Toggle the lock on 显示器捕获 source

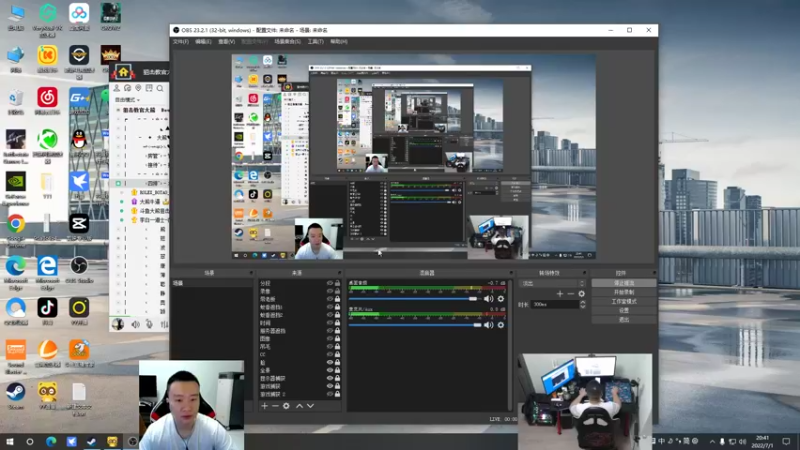(x=337, y=379)
